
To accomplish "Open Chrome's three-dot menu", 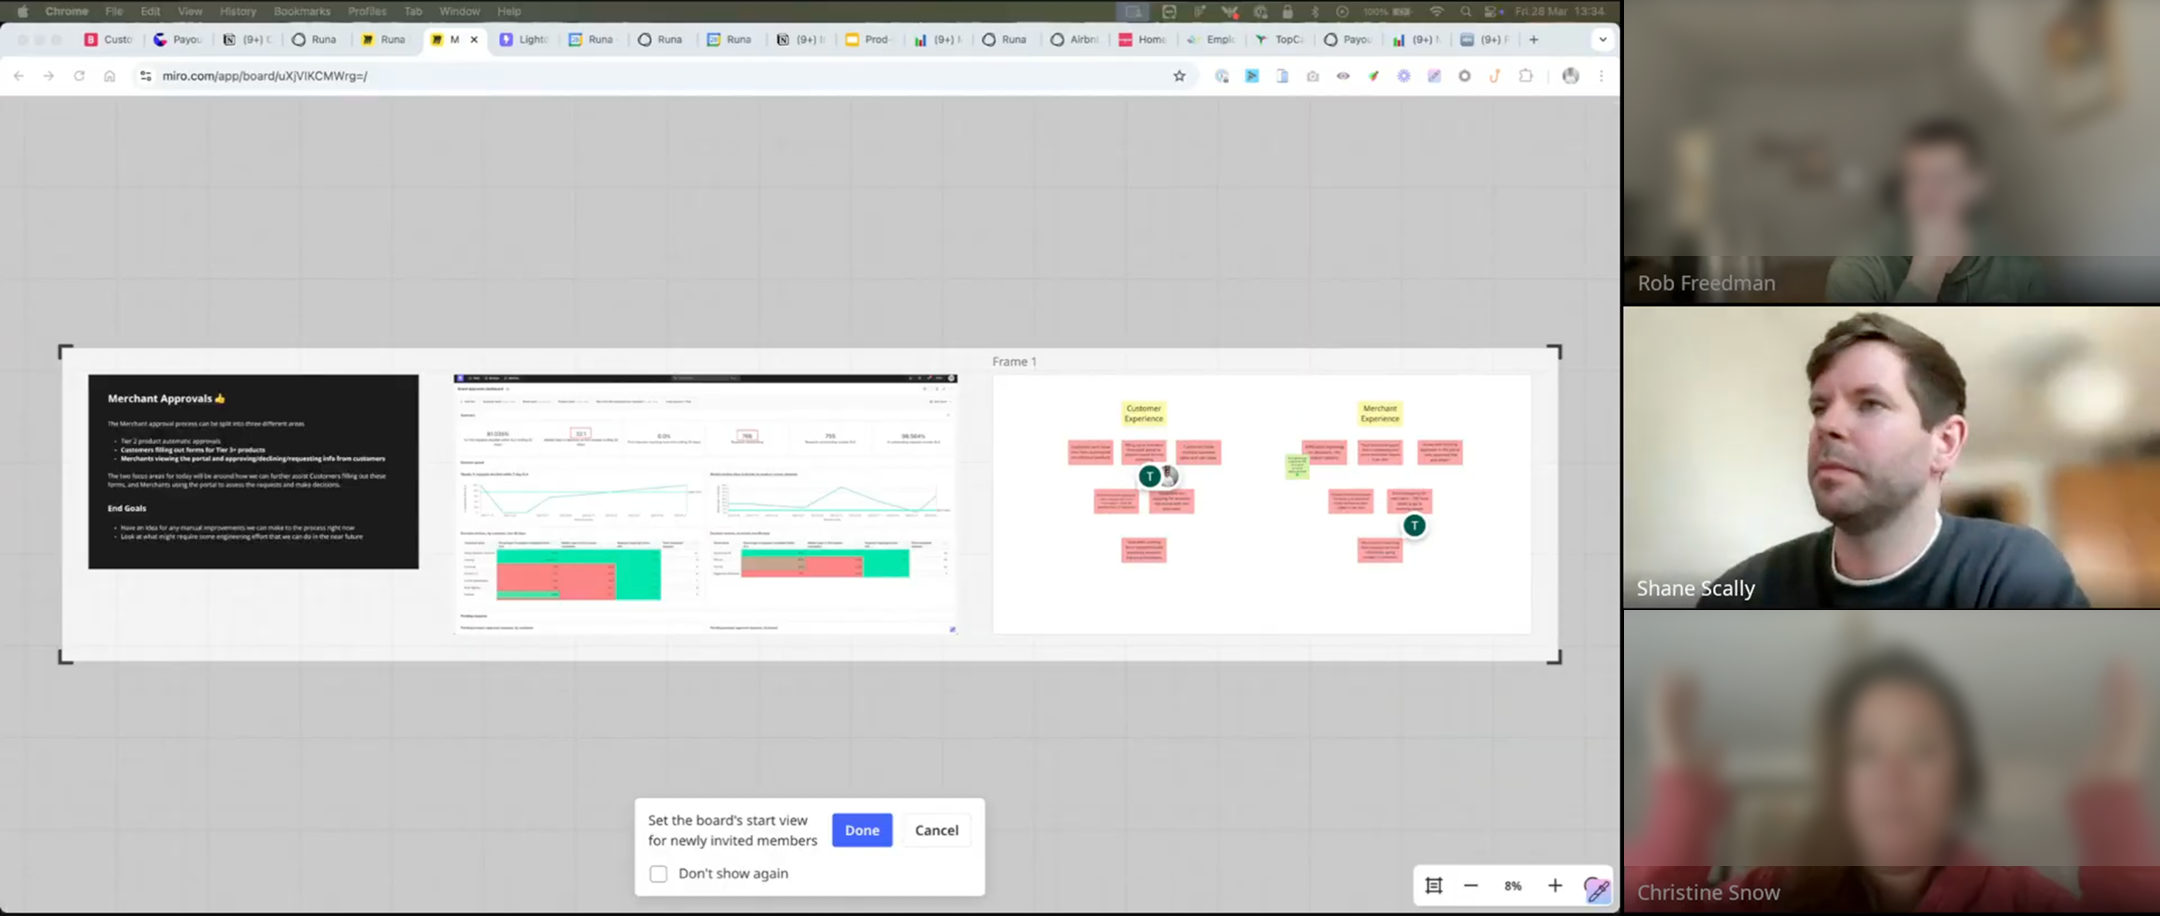I will (x=1601, y=76).
